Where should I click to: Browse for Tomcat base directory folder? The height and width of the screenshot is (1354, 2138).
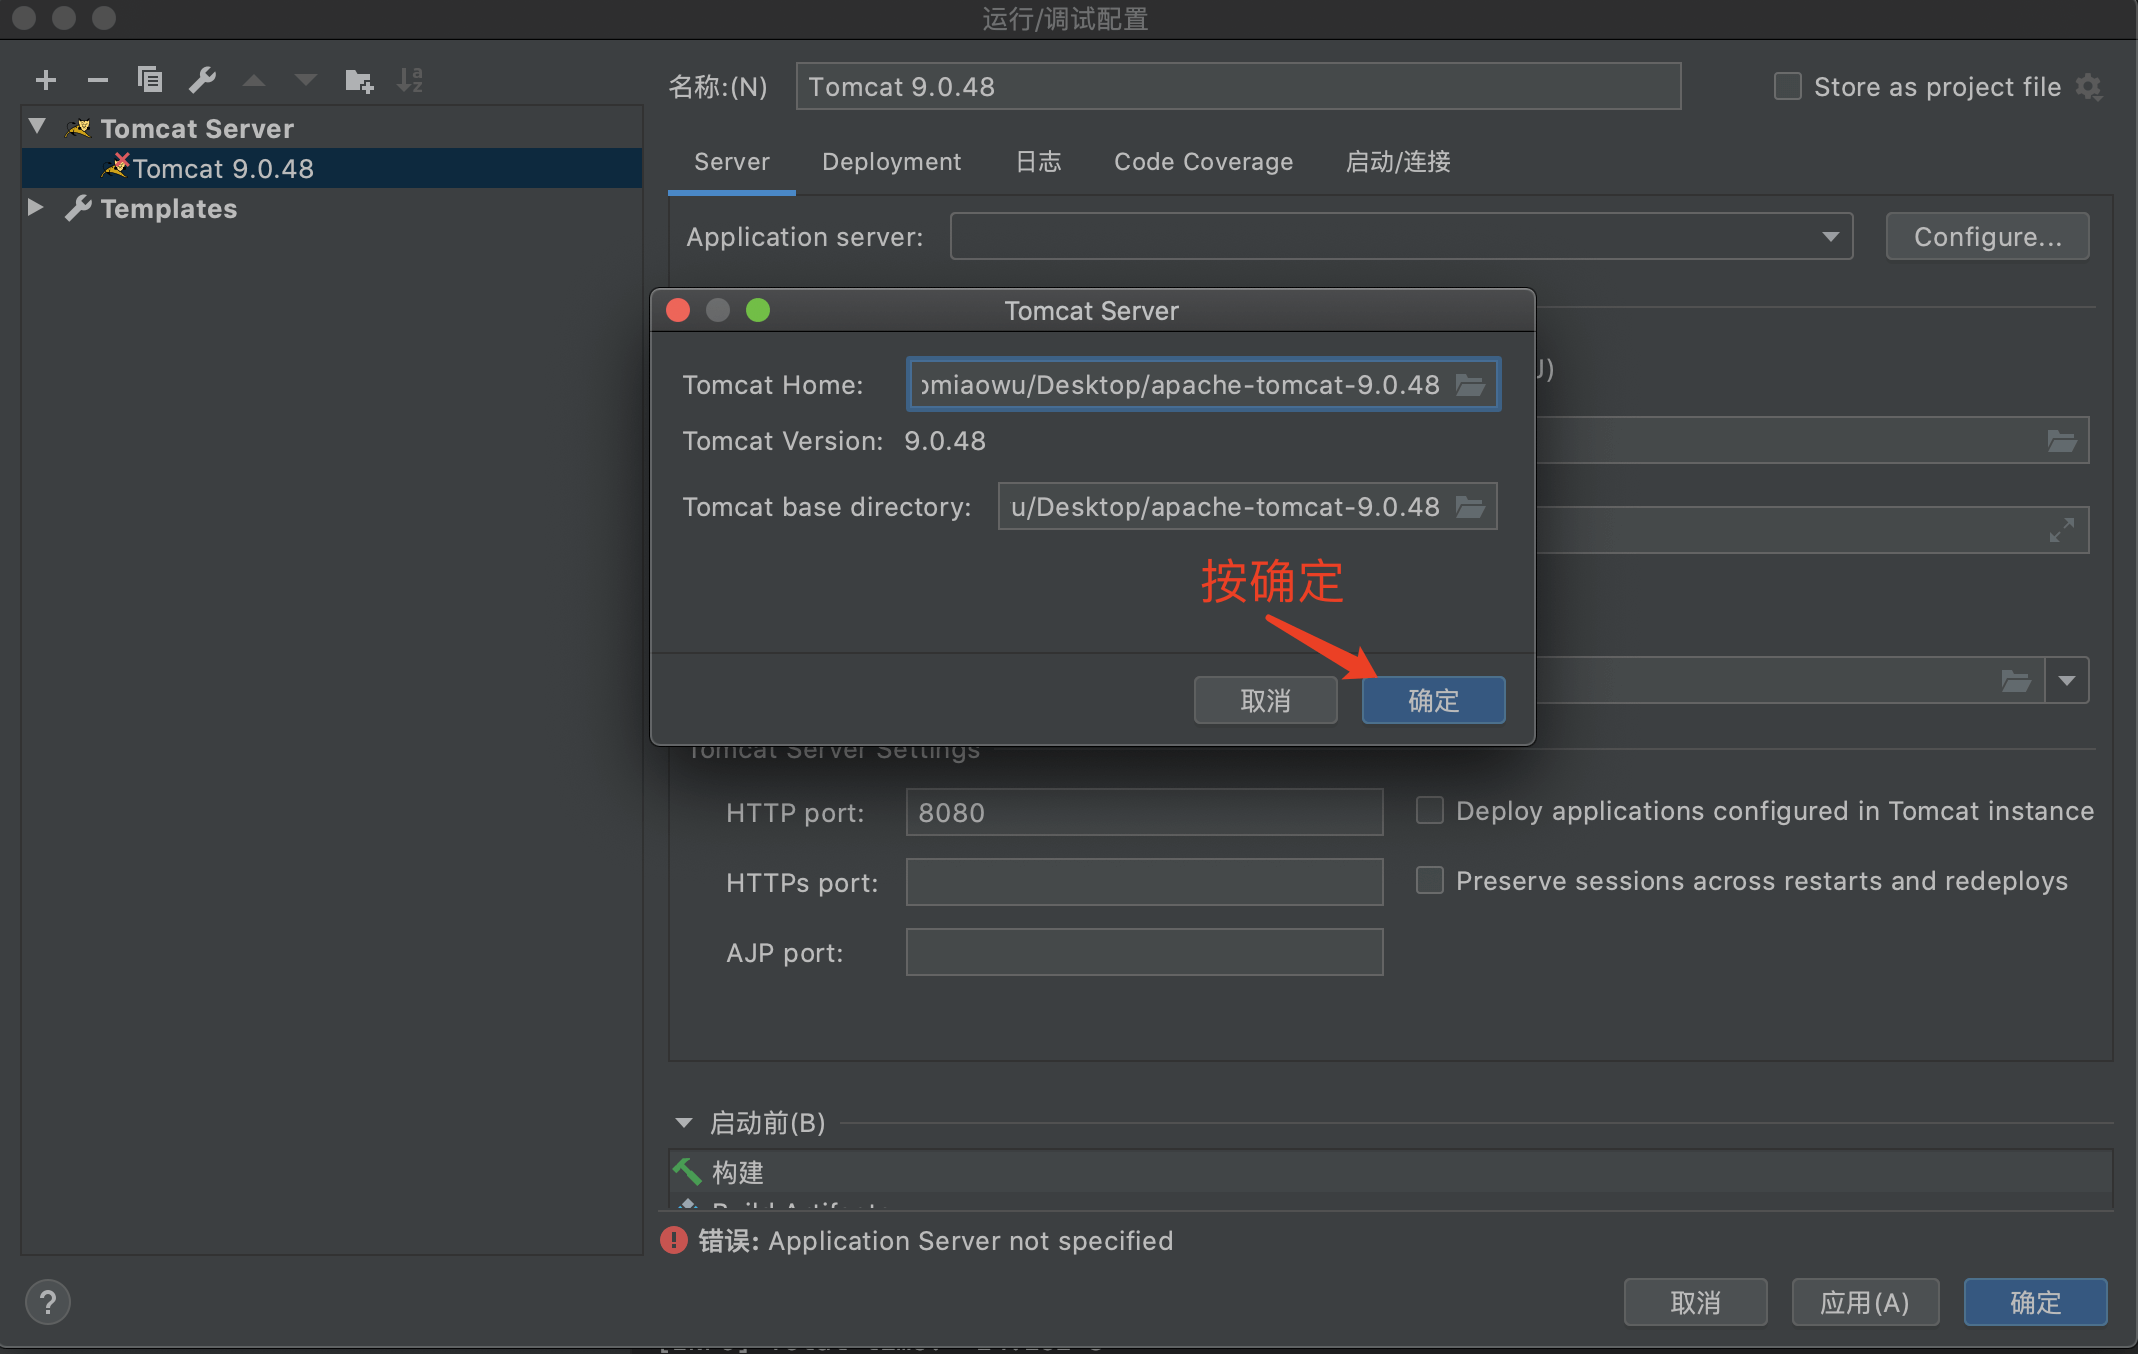tap(1470, 507)
